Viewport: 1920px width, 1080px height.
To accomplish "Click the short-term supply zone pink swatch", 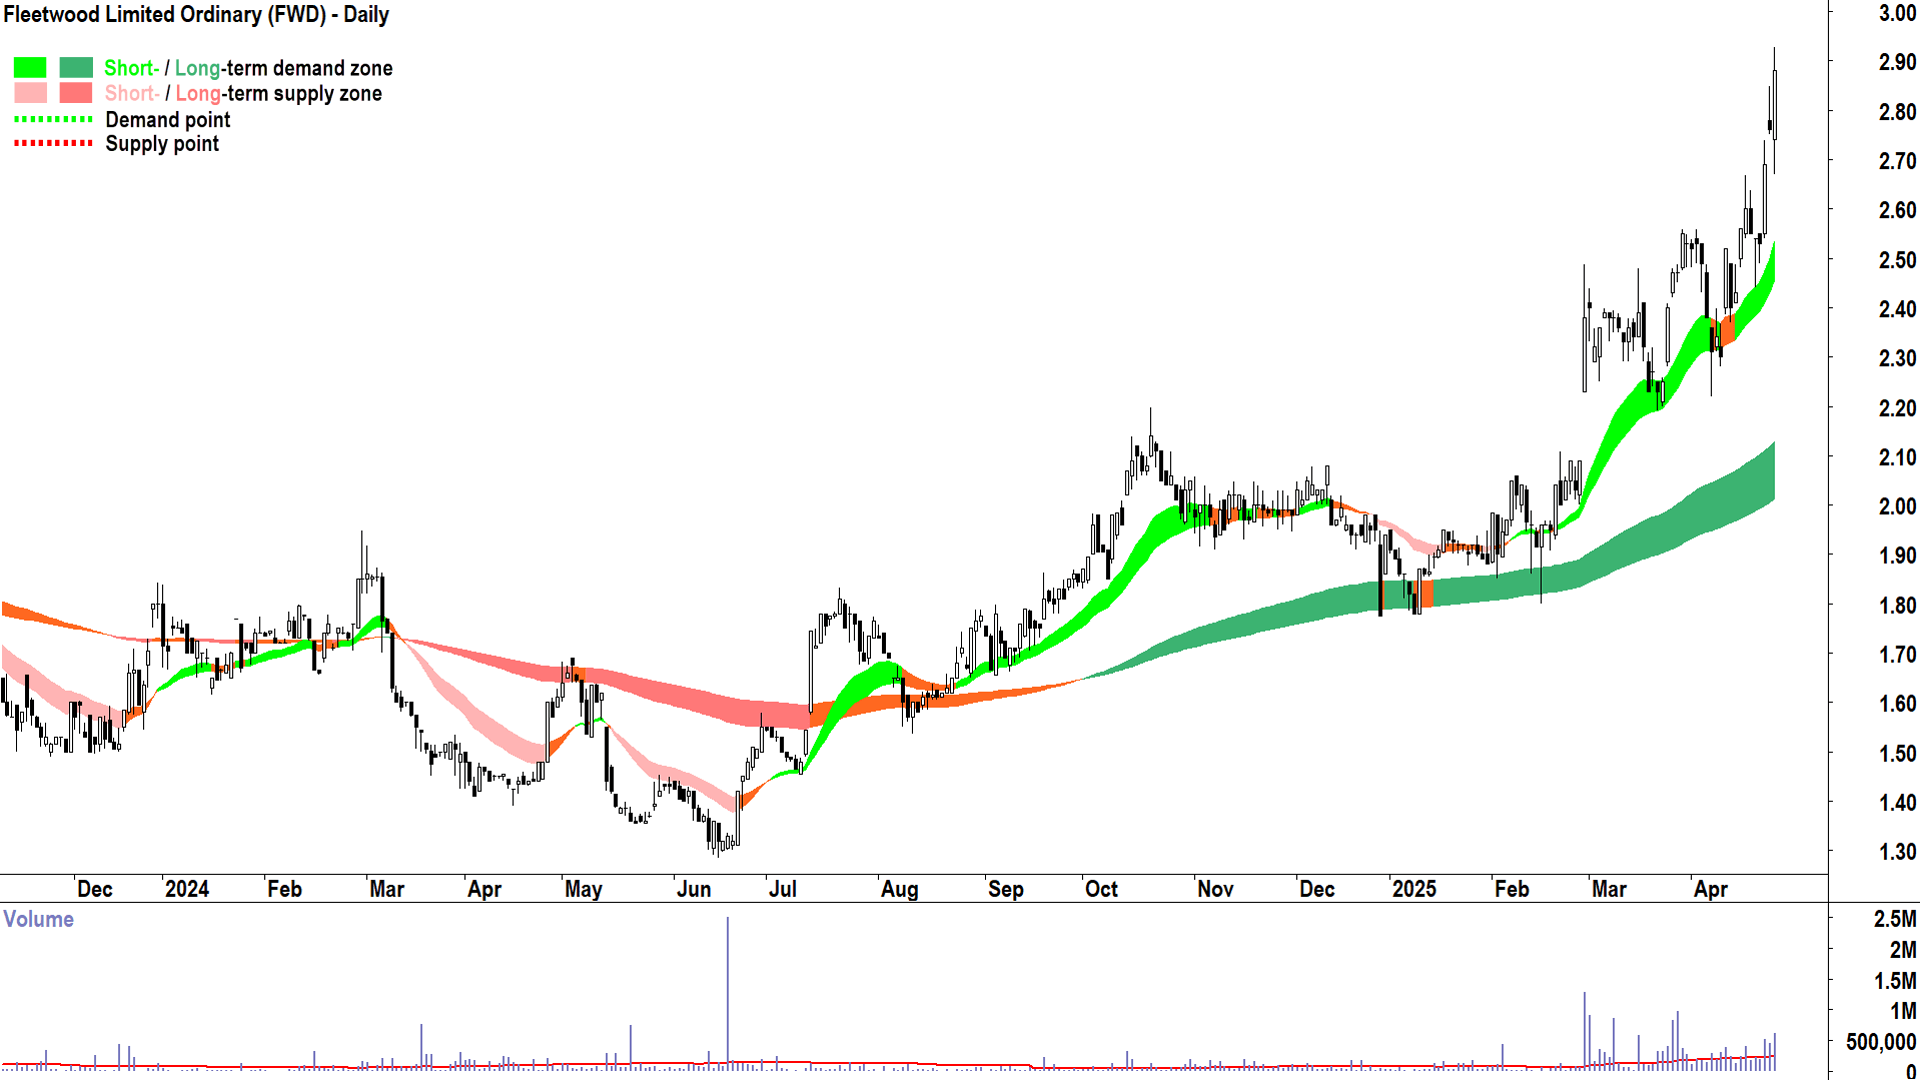I will 30,93.
